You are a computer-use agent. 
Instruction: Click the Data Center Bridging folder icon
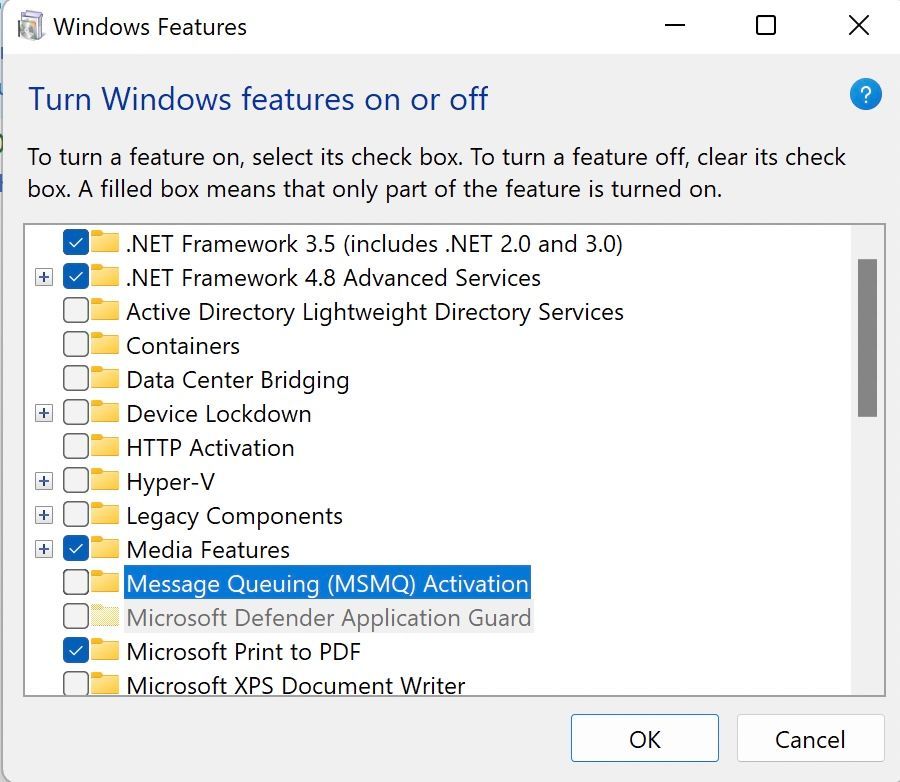(103, 379)
